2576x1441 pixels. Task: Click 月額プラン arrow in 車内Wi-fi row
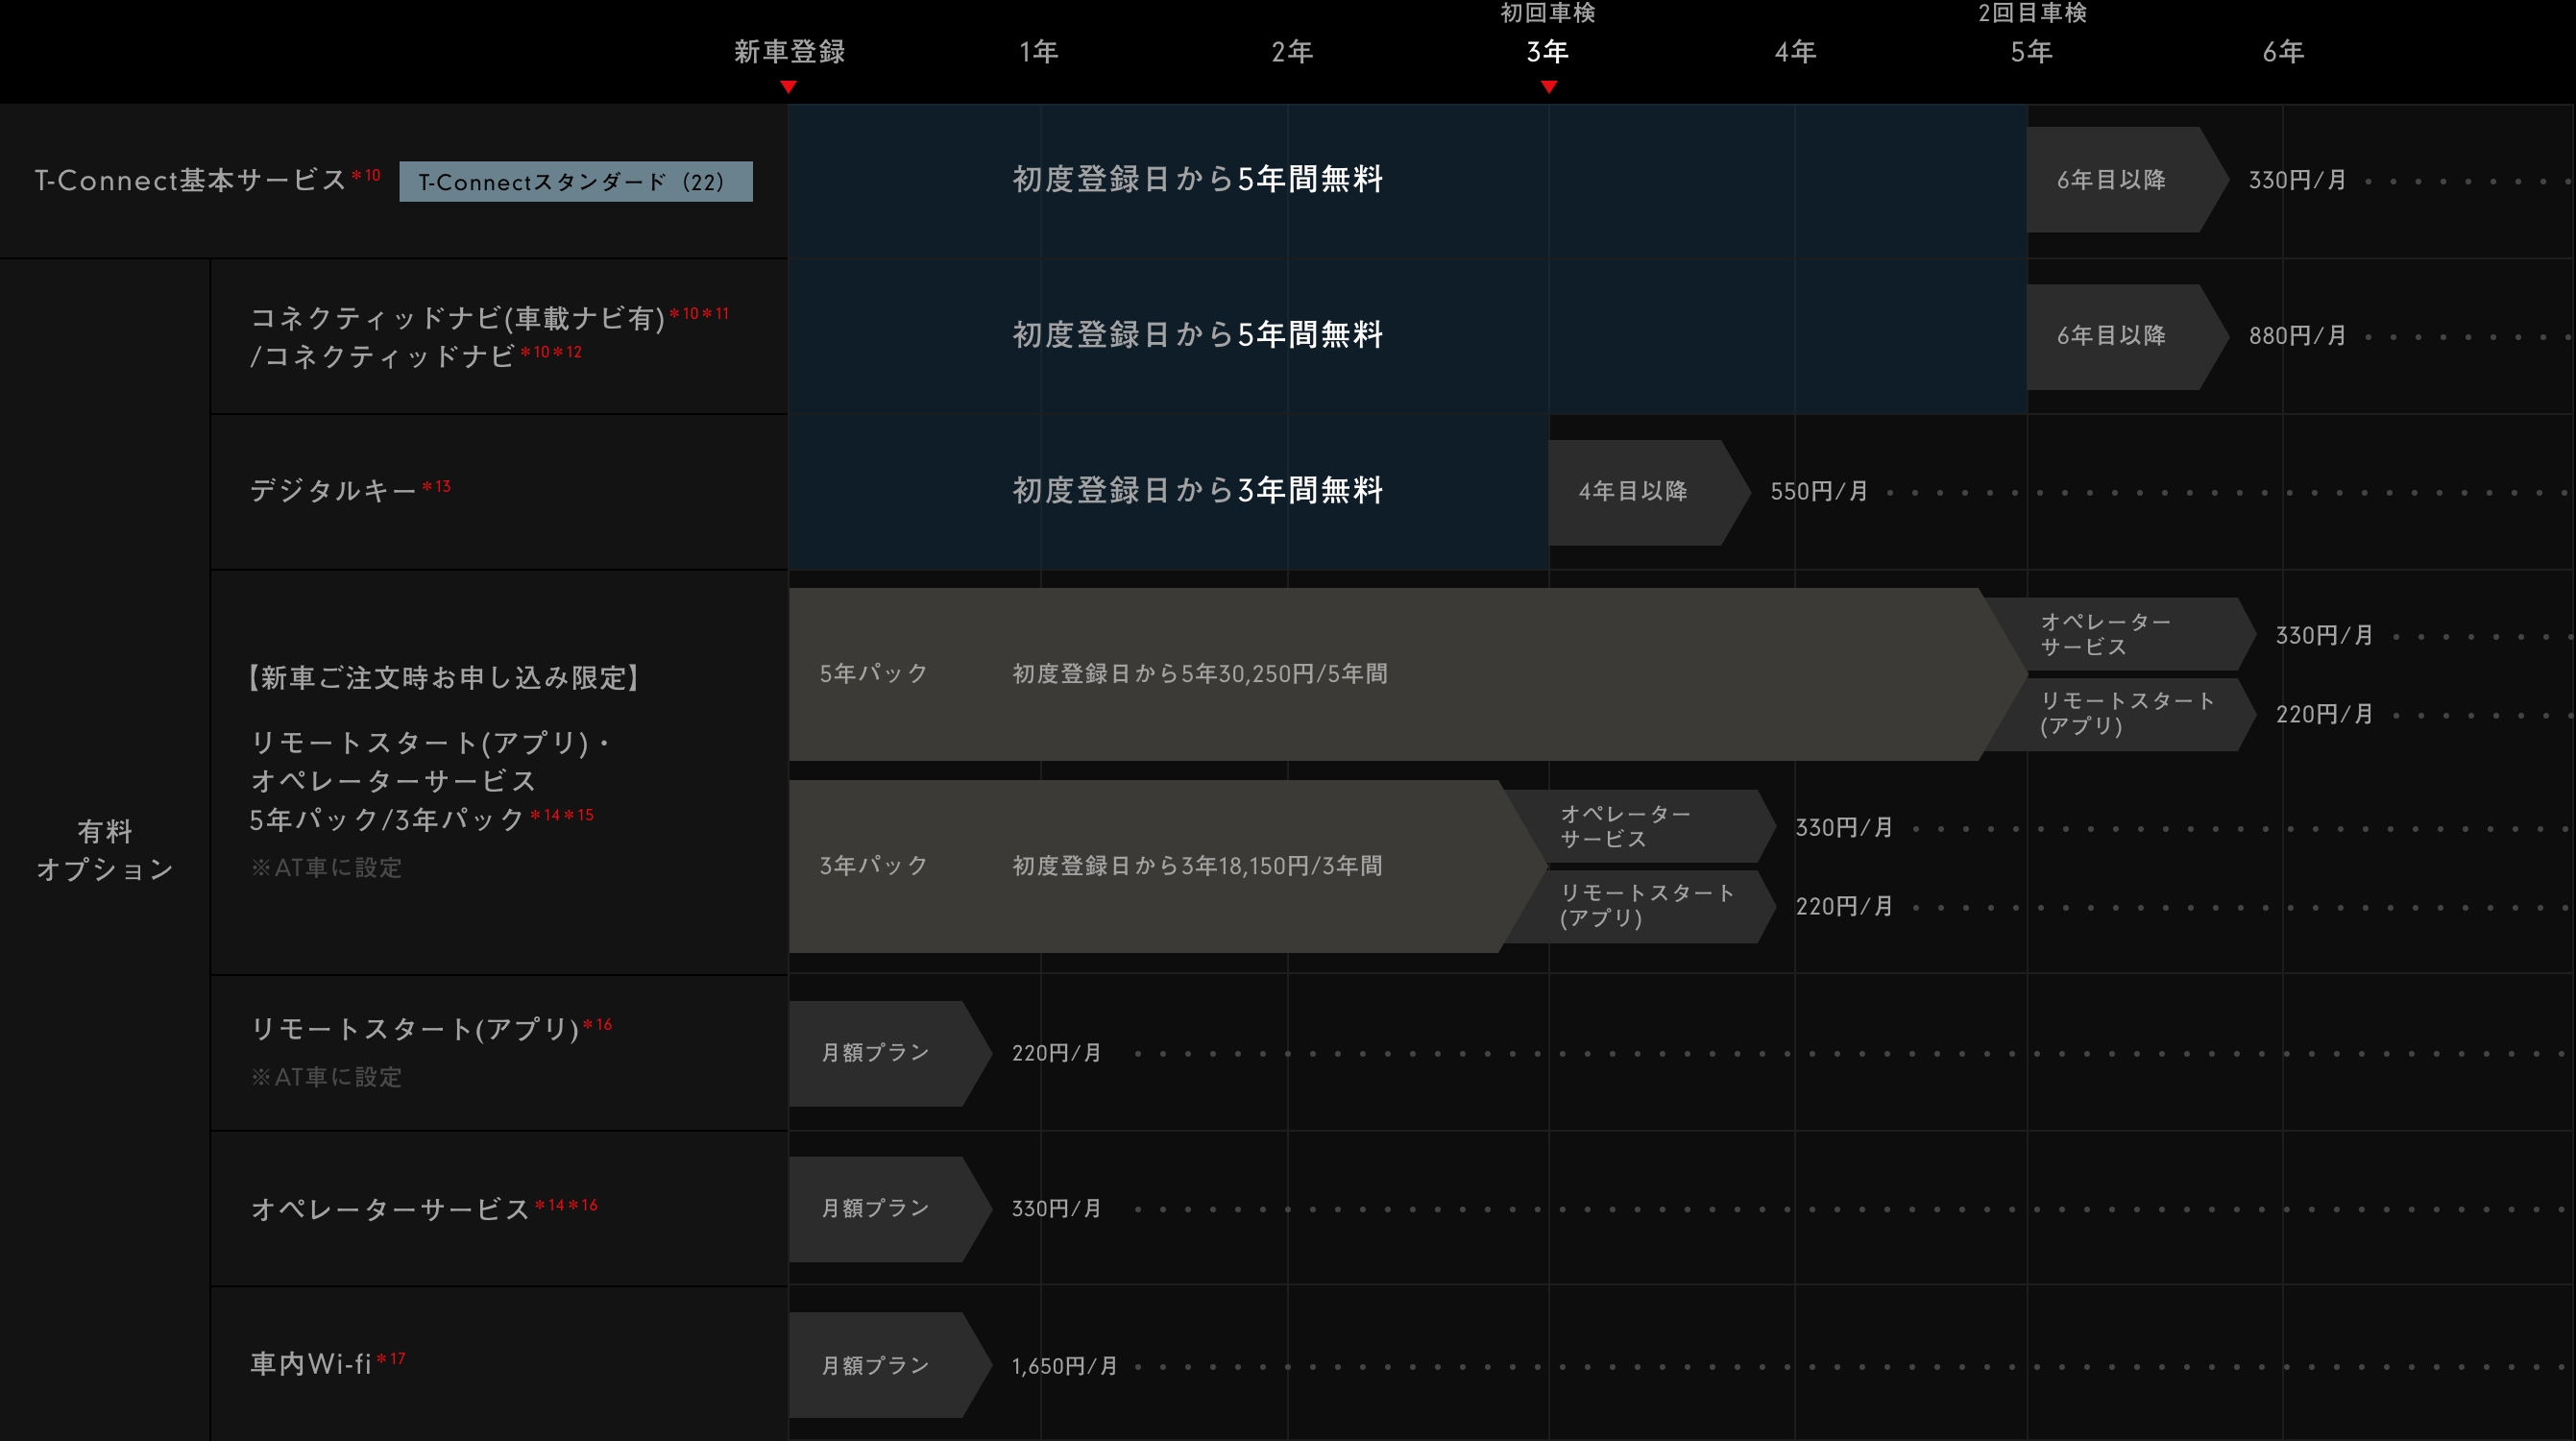click(890, 1365)
